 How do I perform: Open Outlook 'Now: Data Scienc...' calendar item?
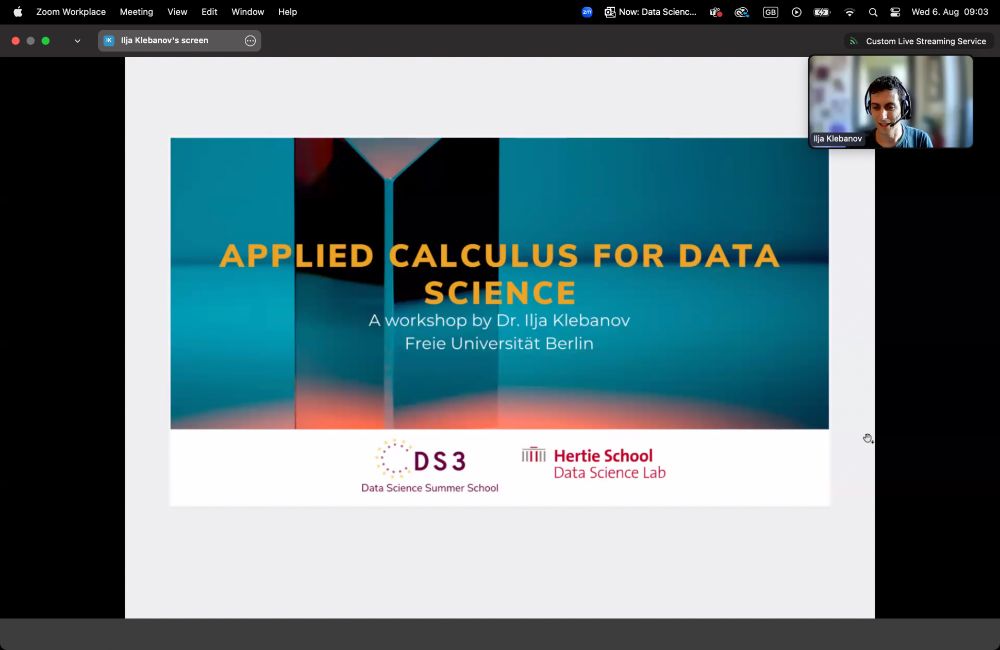point(651,11)
